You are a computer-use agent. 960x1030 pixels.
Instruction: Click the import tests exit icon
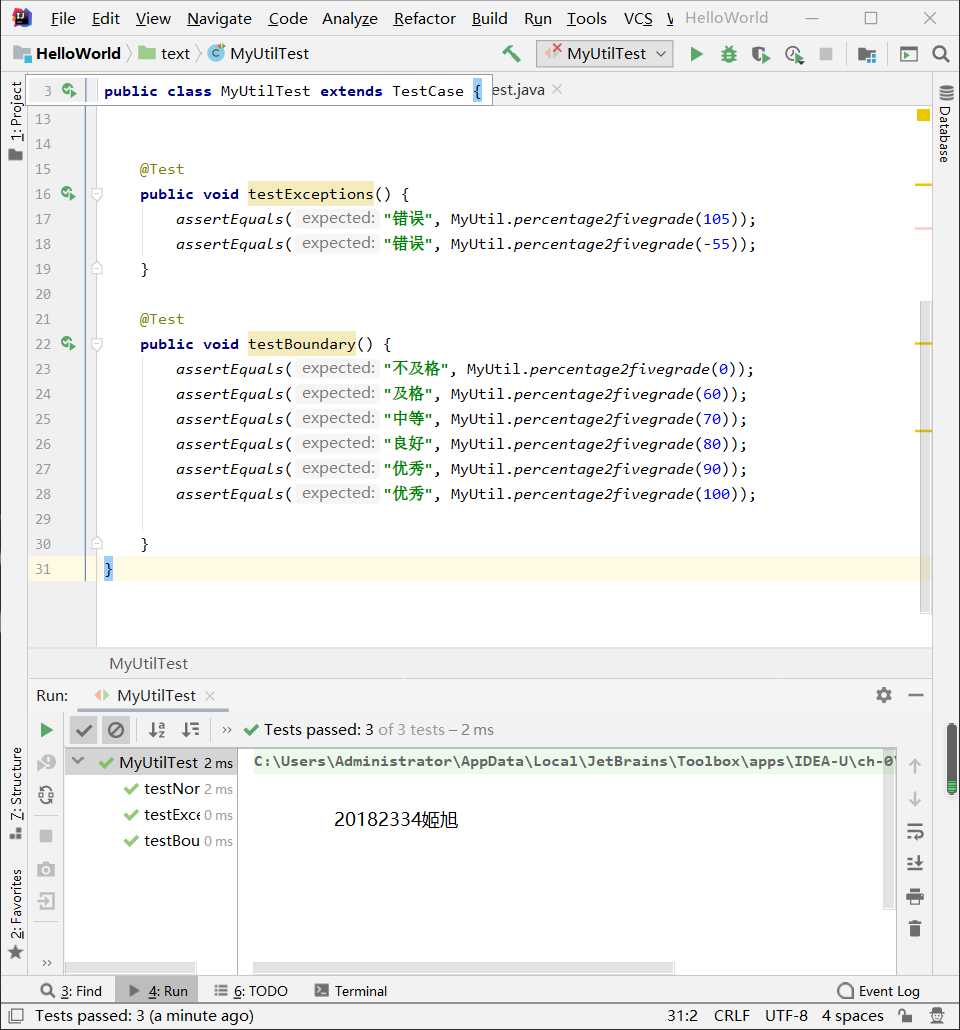pyautogui.click(x=46, y=901)
